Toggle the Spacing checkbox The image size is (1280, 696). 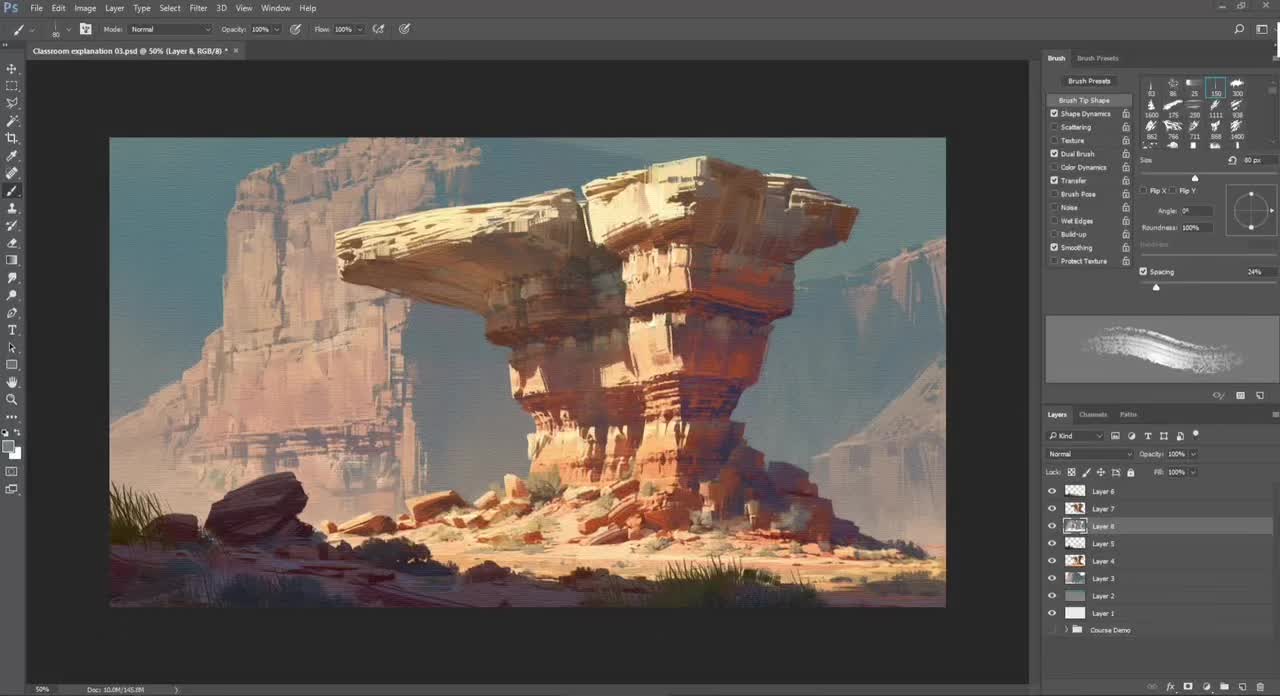(1143, 272)
